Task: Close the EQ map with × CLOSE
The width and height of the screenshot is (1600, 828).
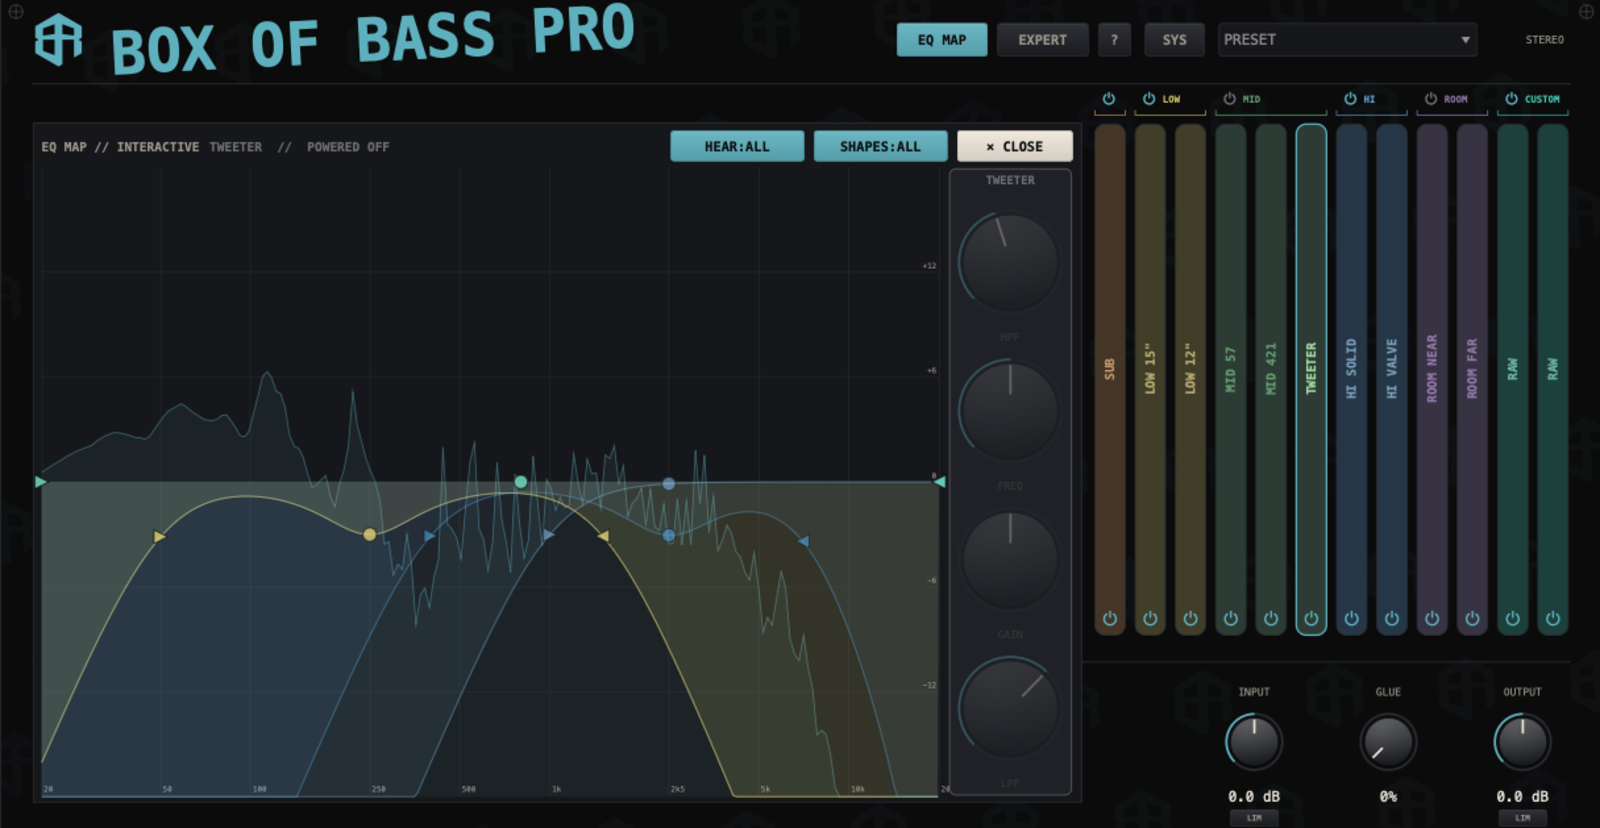Action: [1015, 146]
